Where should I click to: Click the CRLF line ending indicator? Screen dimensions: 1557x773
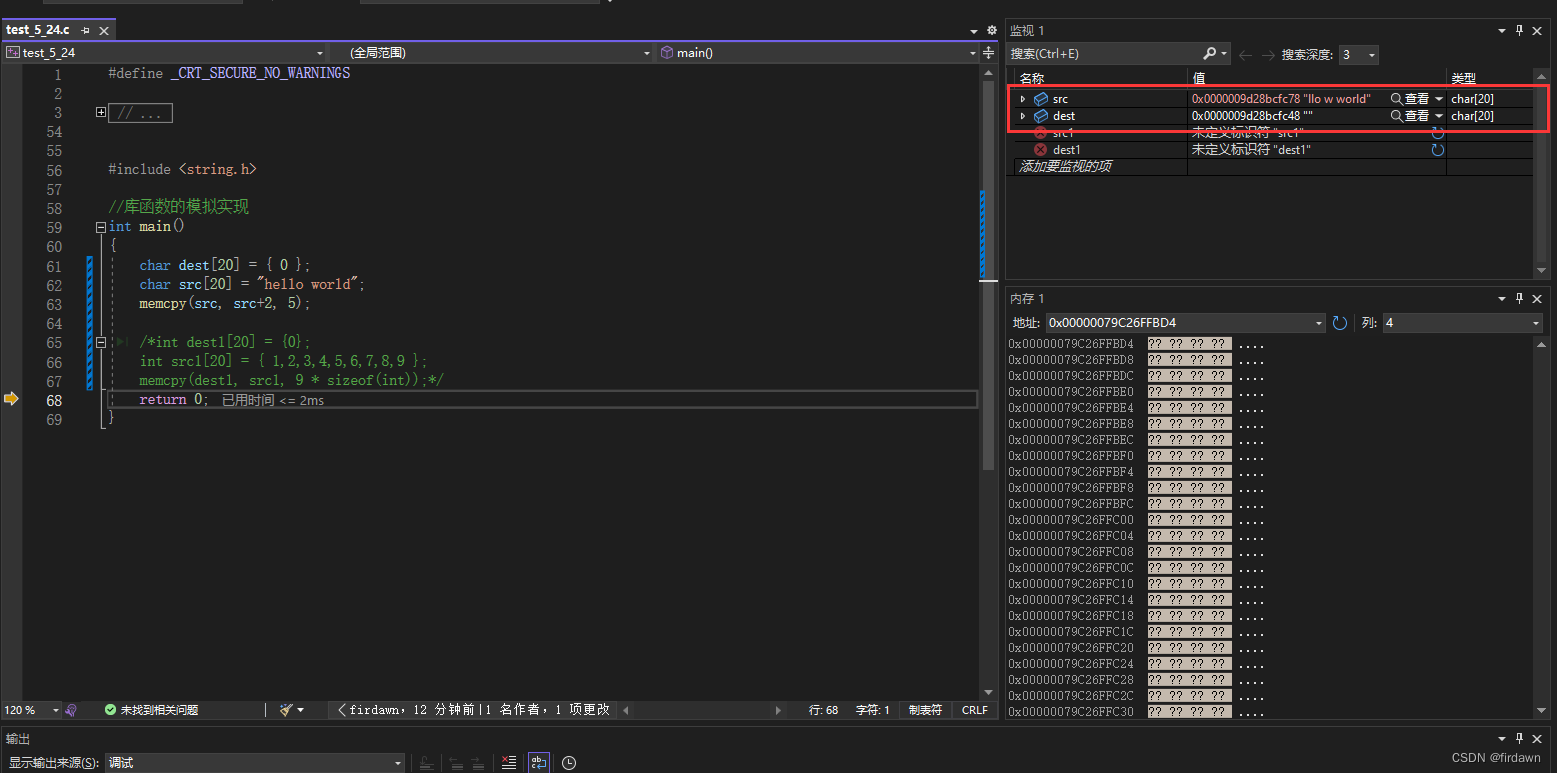click(x=974, y=710)
